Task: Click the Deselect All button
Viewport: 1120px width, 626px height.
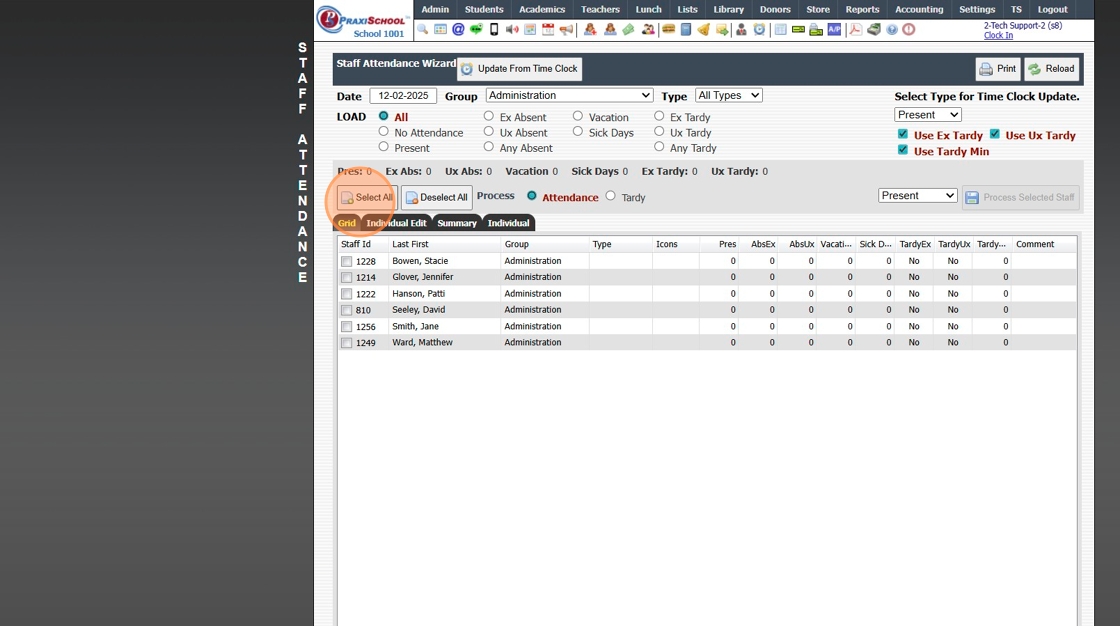Action: pyautogui.click(x=436, y=197)
